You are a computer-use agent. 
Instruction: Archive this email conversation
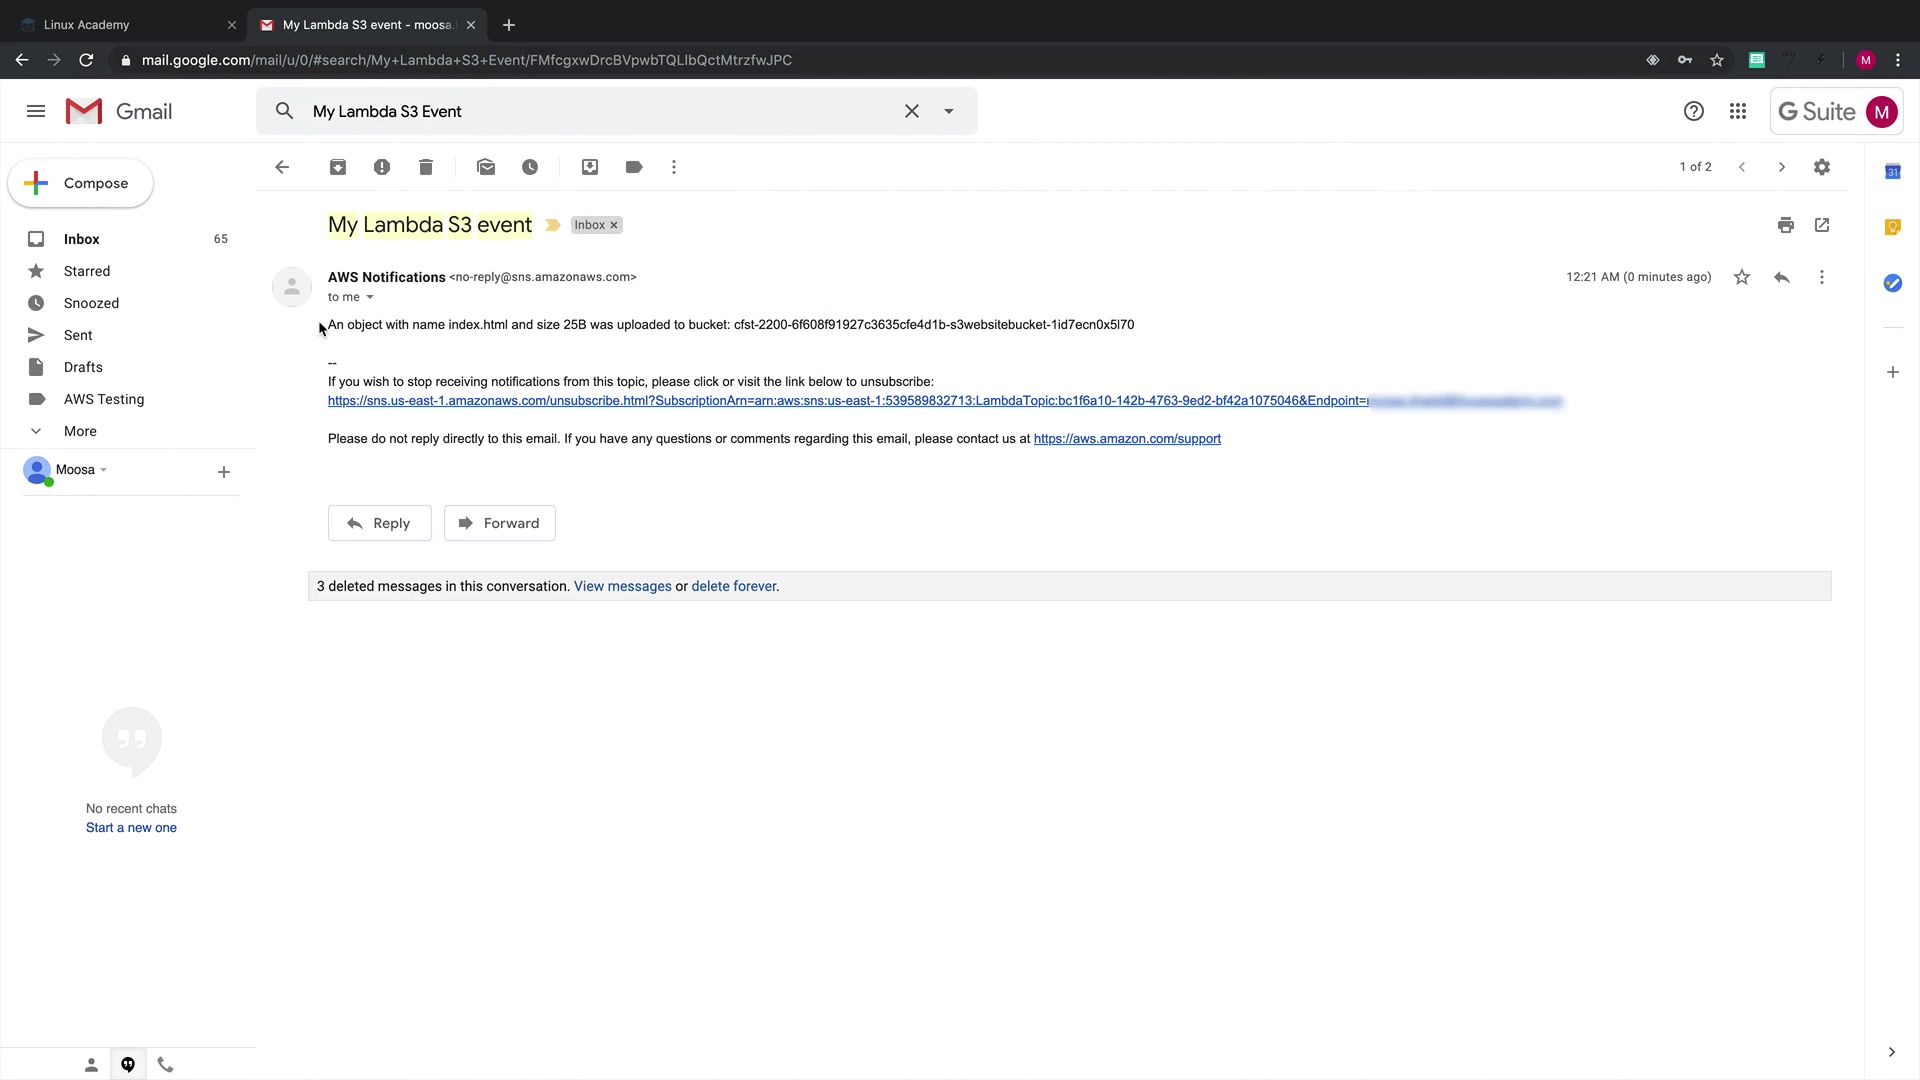pos(338,167)
